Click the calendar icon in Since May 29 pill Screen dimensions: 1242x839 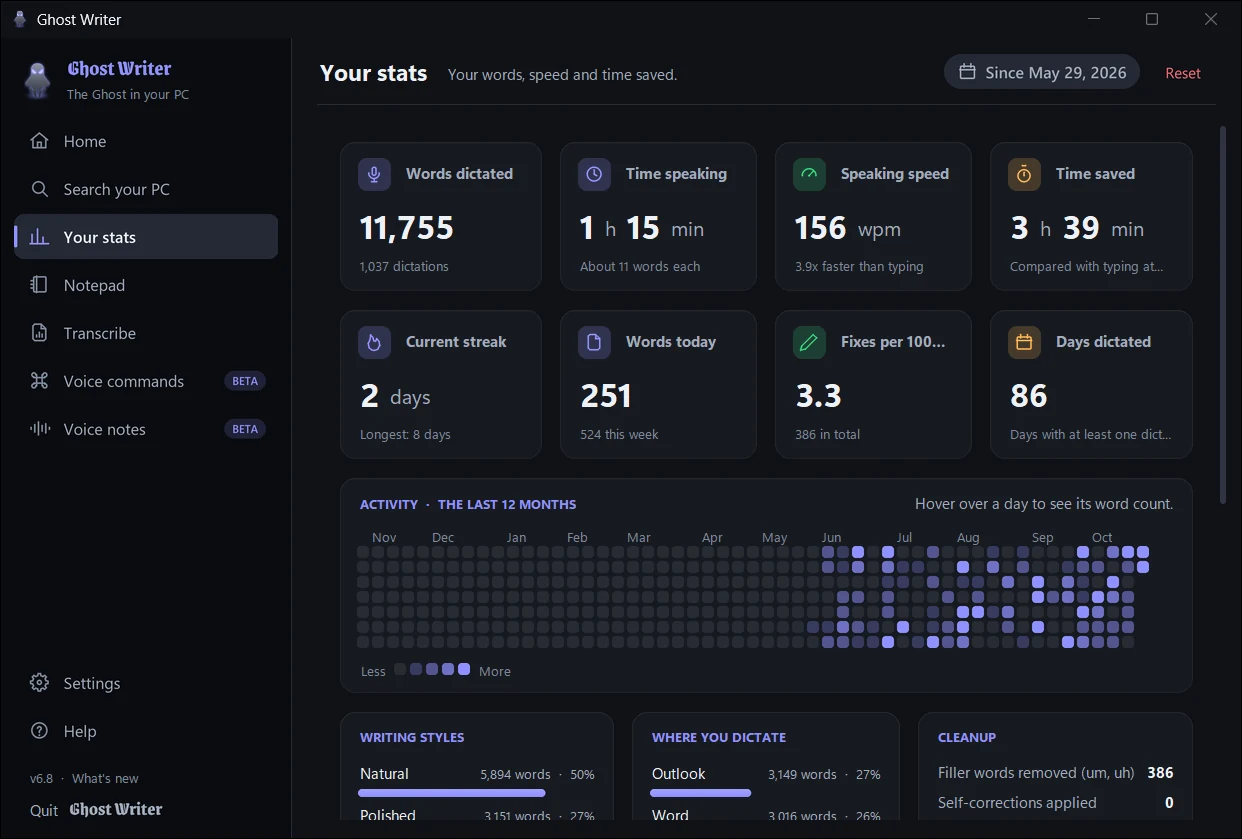coord(967,72)
